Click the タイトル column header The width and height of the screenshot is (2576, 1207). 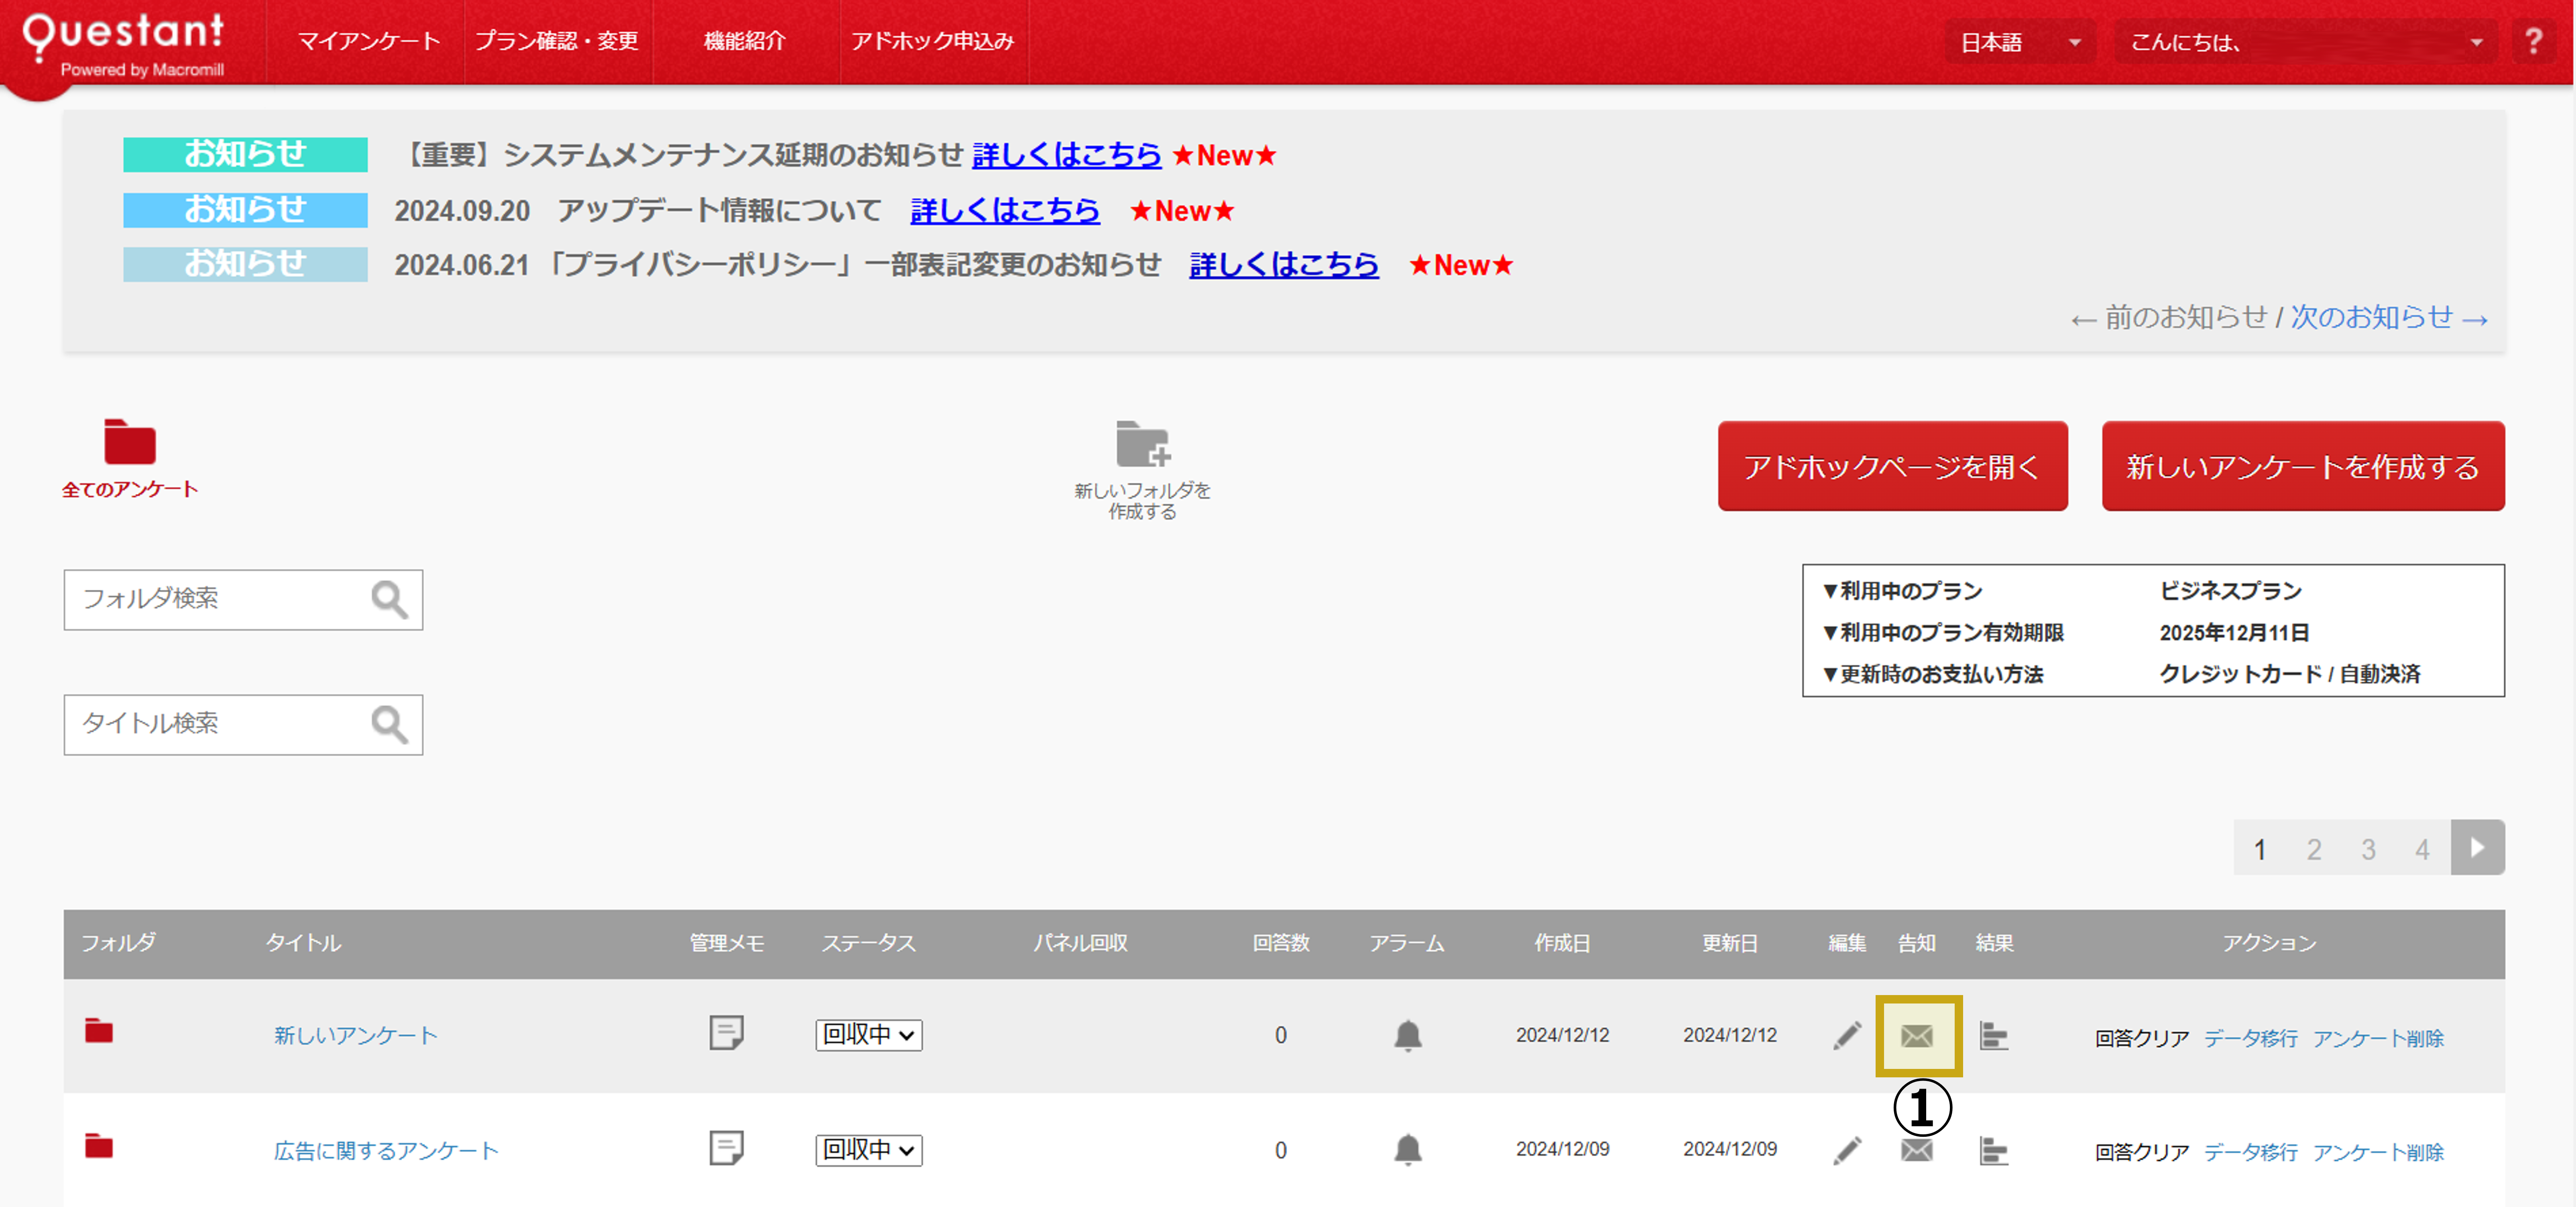(x=303, y=943)
